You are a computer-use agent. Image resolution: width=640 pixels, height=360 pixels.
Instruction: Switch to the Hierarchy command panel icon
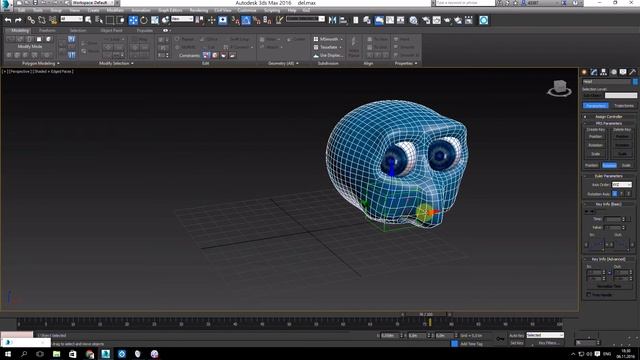tap(604, 72)
